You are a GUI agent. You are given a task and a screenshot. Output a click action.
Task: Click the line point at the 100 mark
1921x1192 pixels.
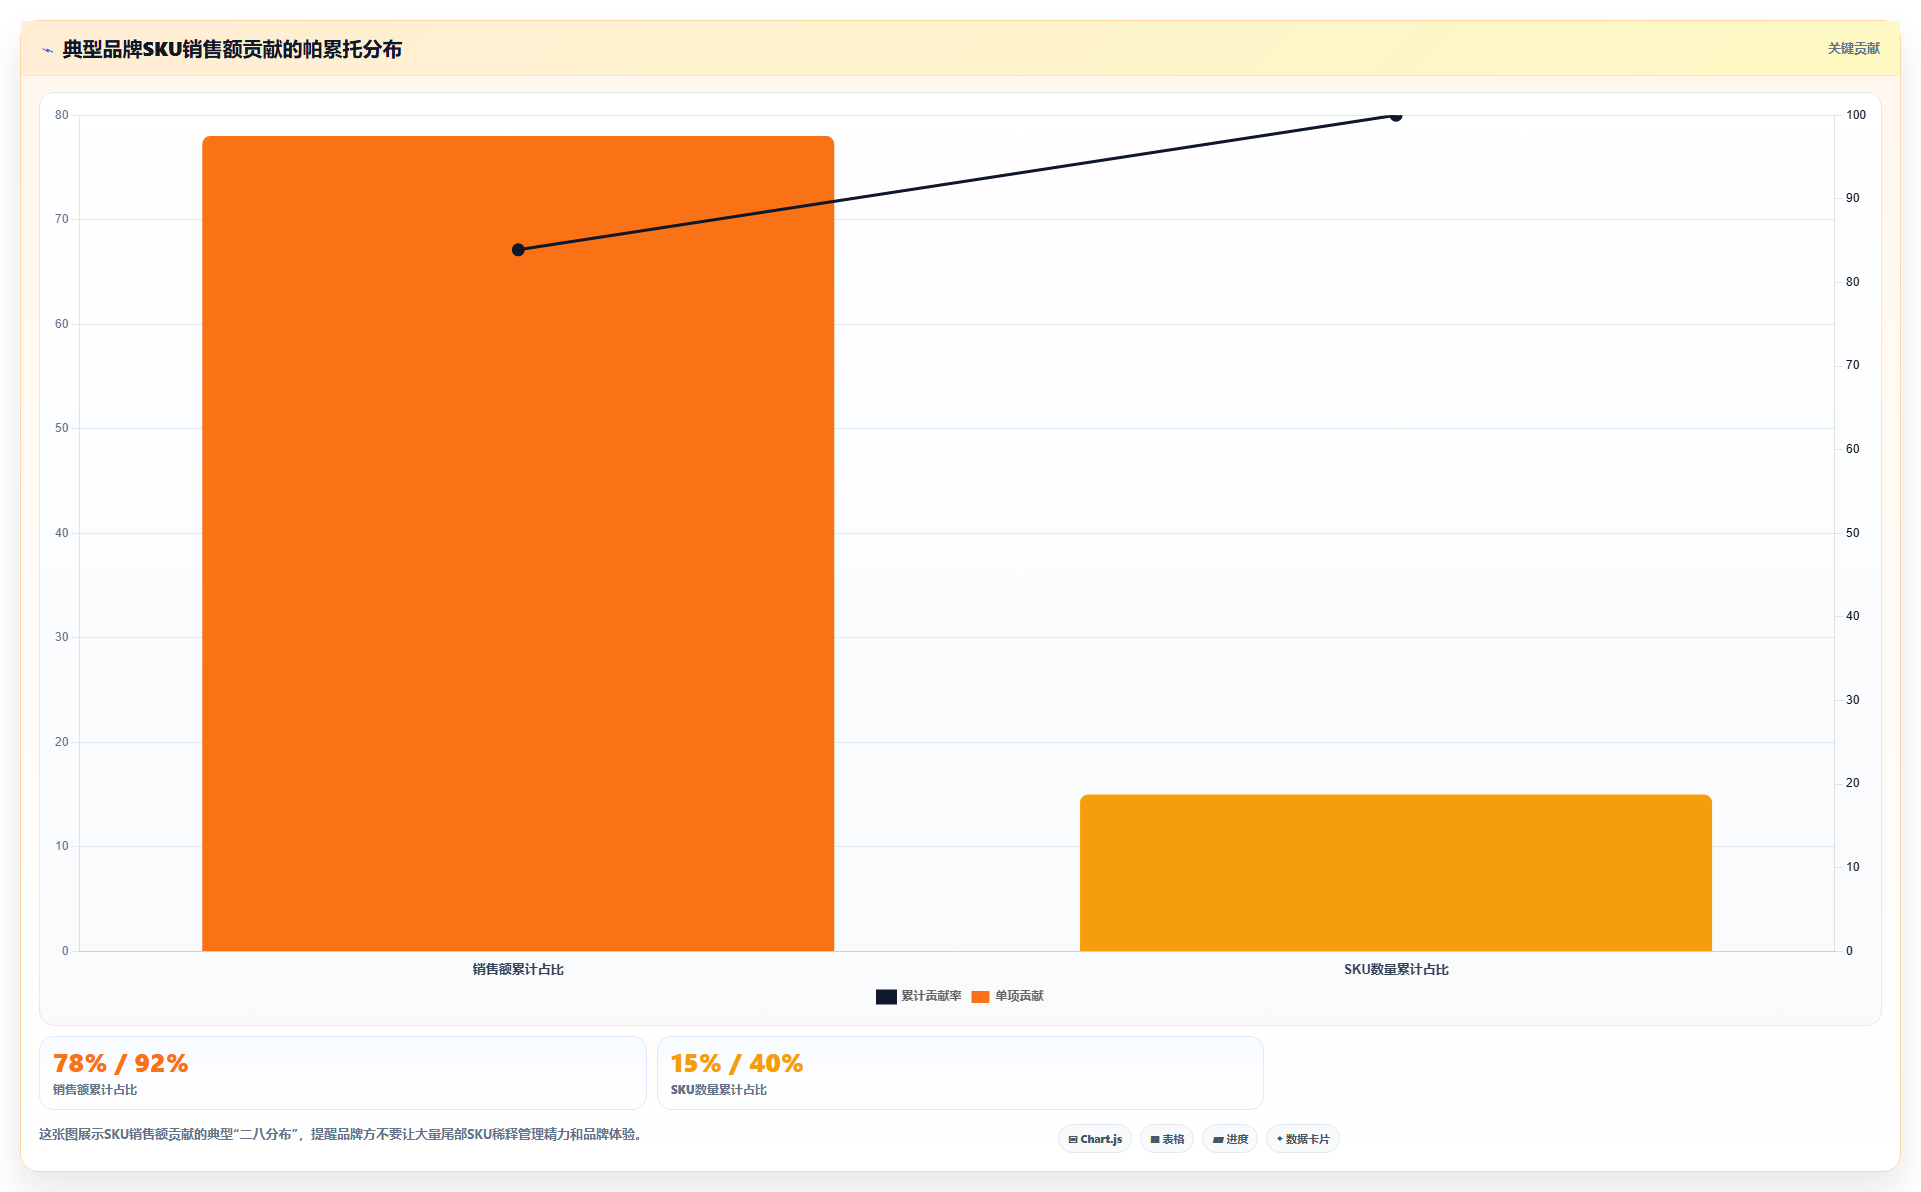point(1396,116)
